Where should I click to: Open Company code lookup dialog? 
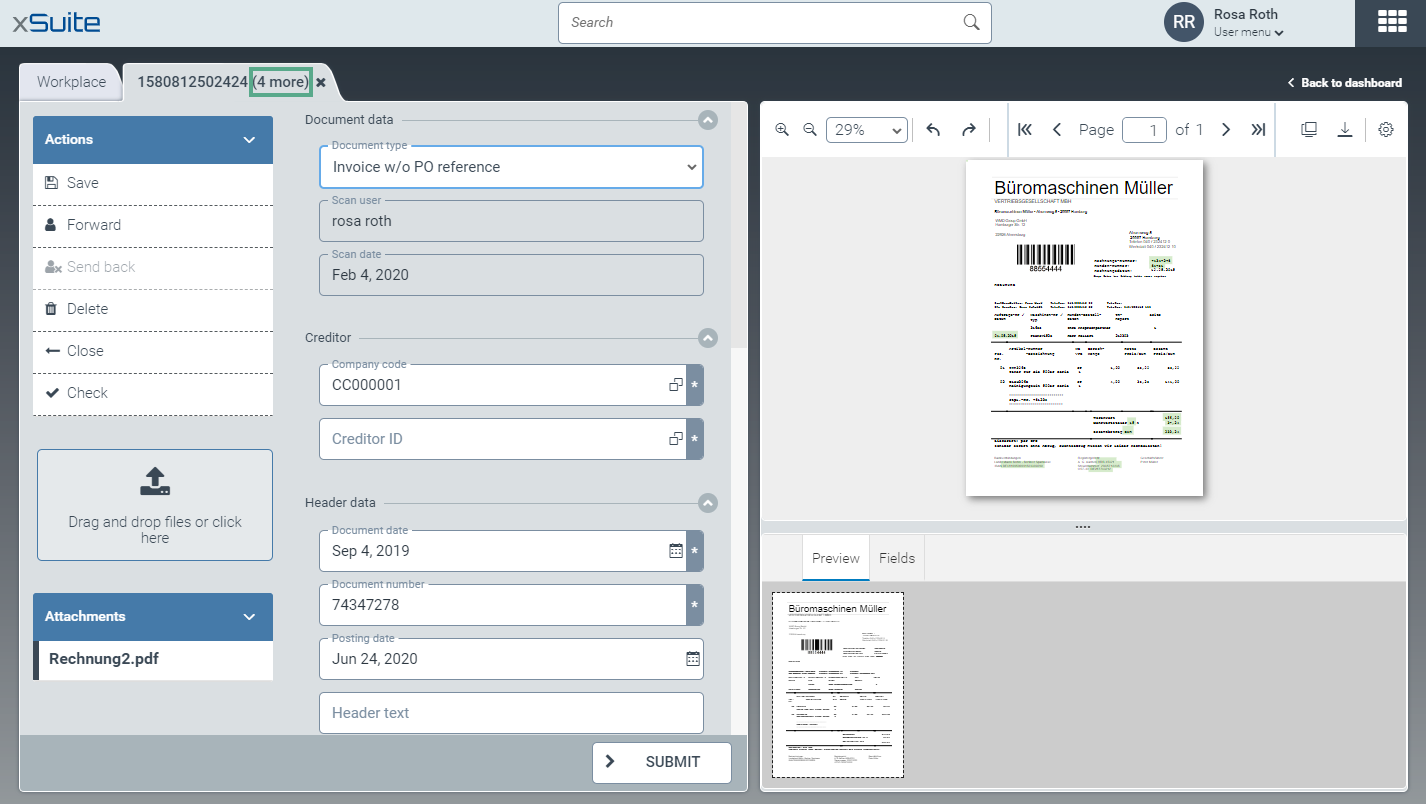tap(676, 385)
